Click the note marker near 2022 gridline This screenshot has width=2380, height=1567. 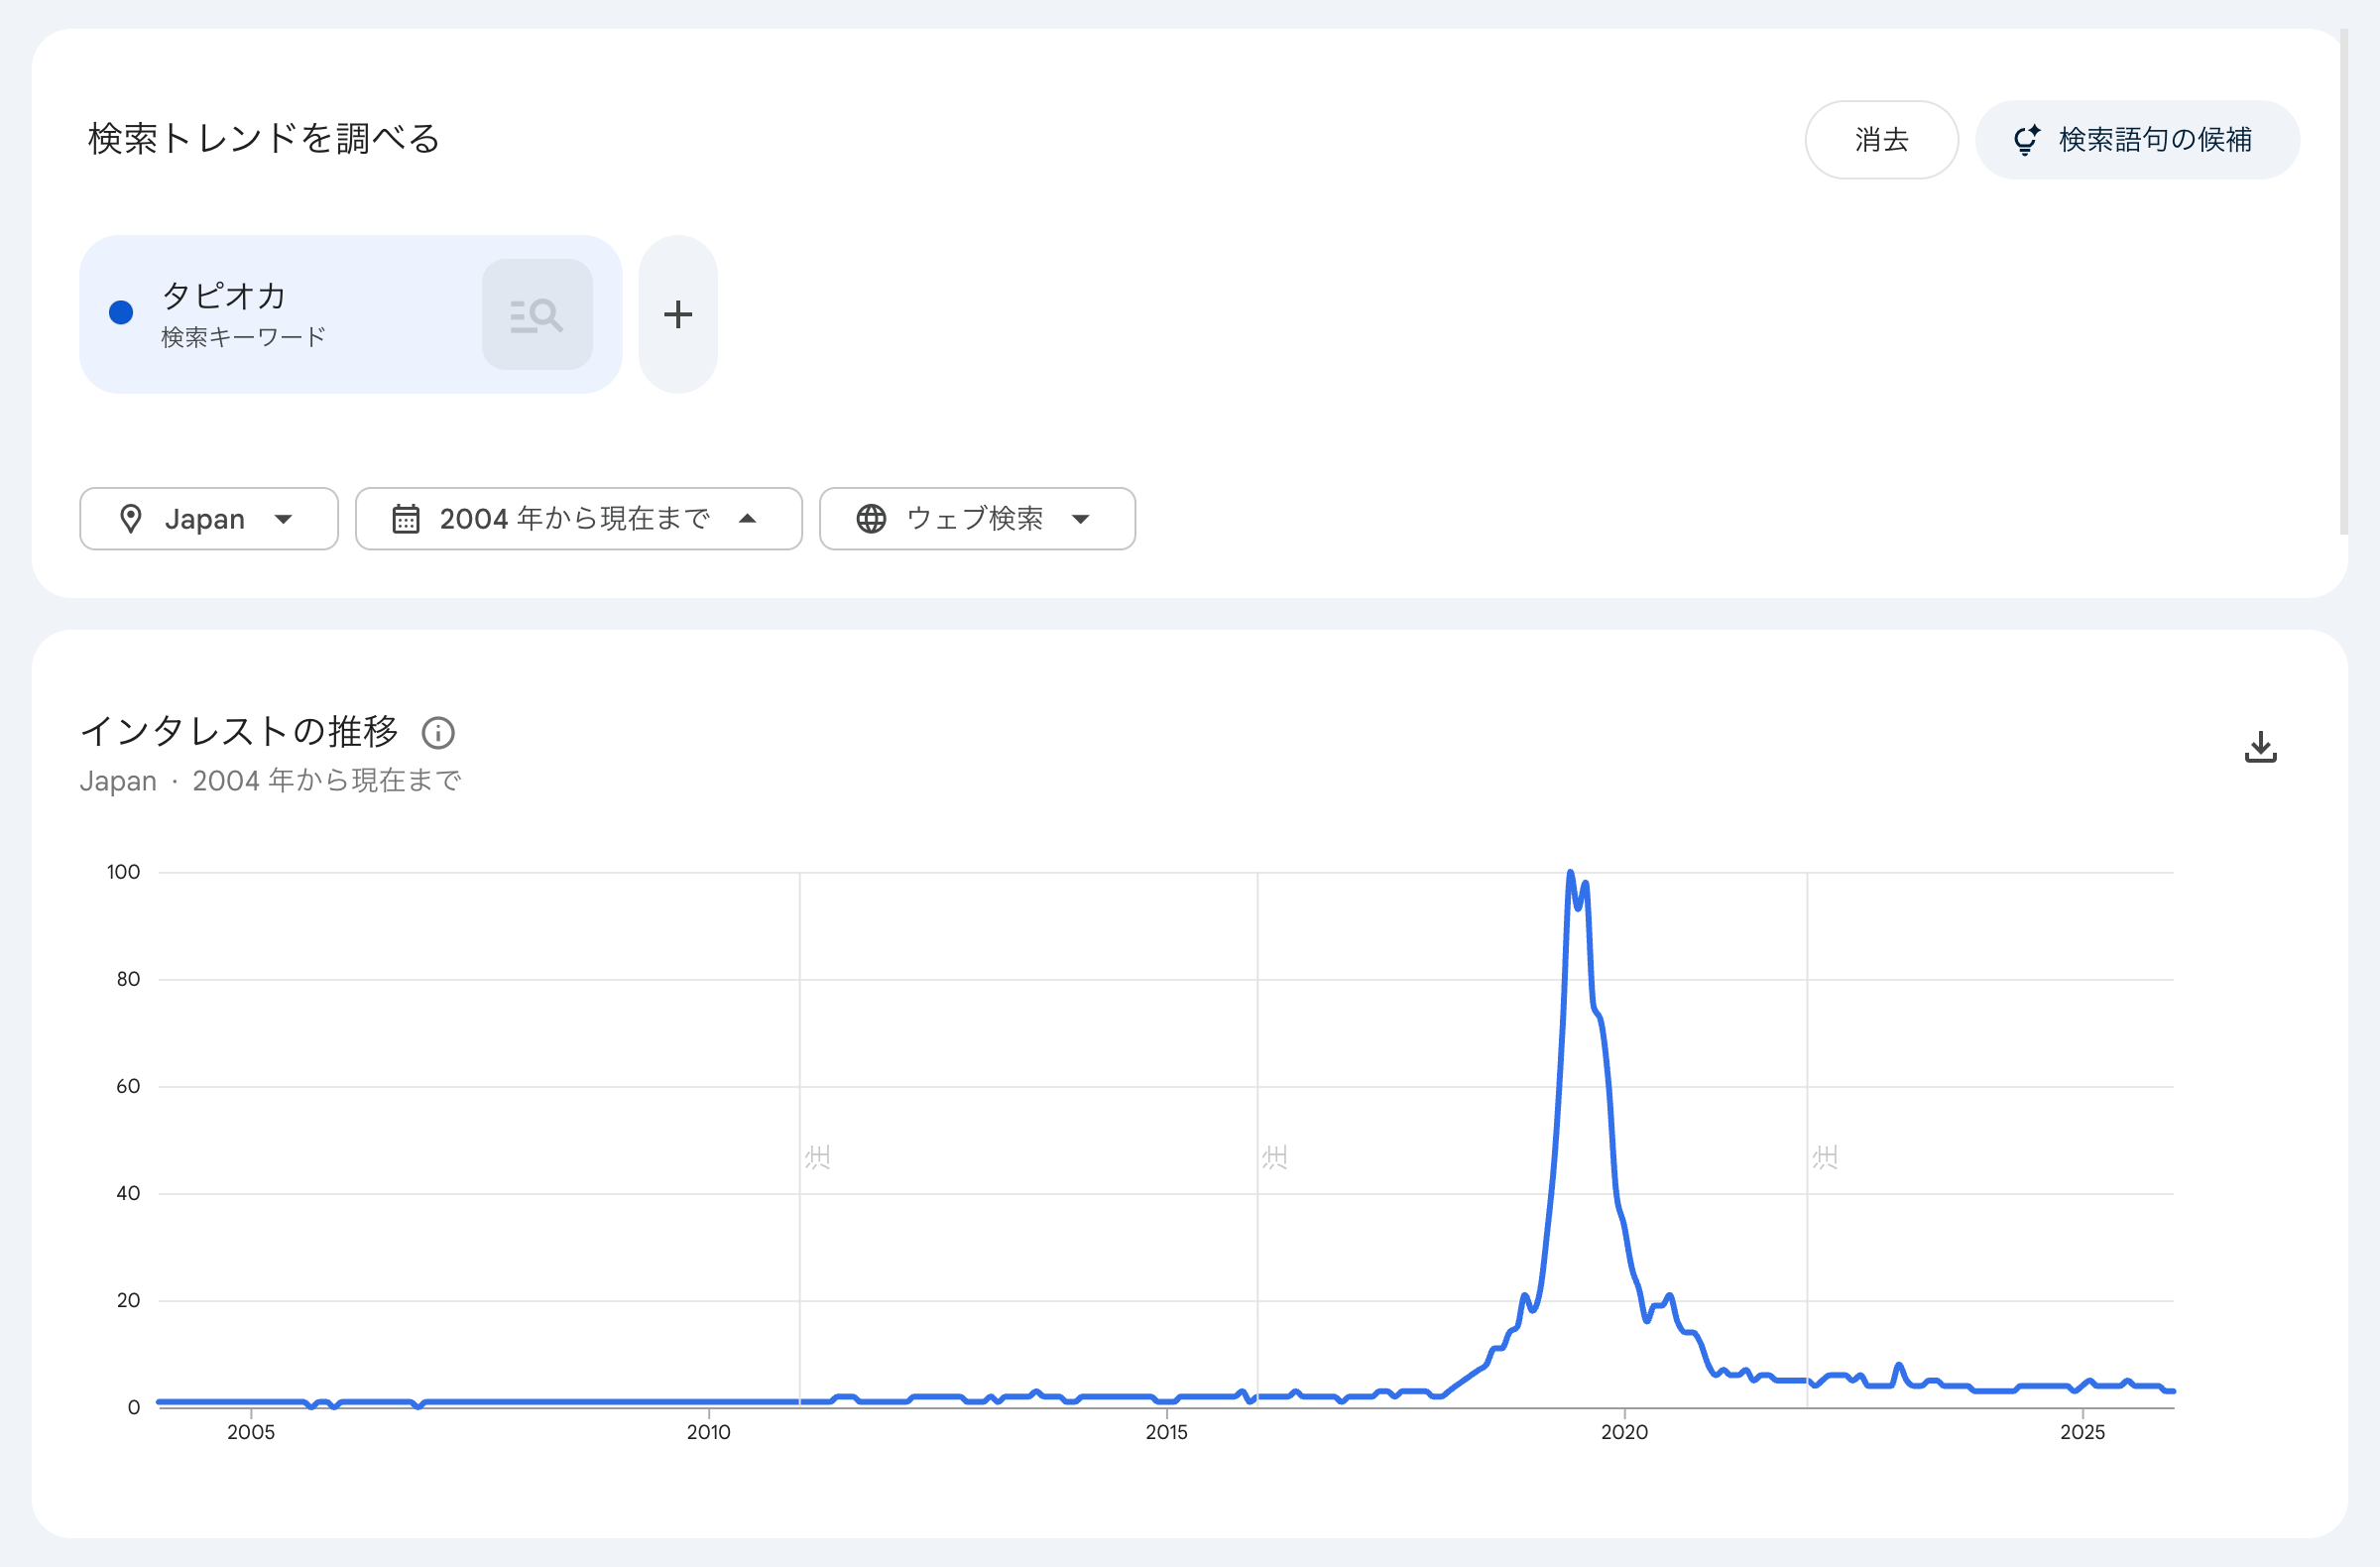click(x=1825, y=1157)
